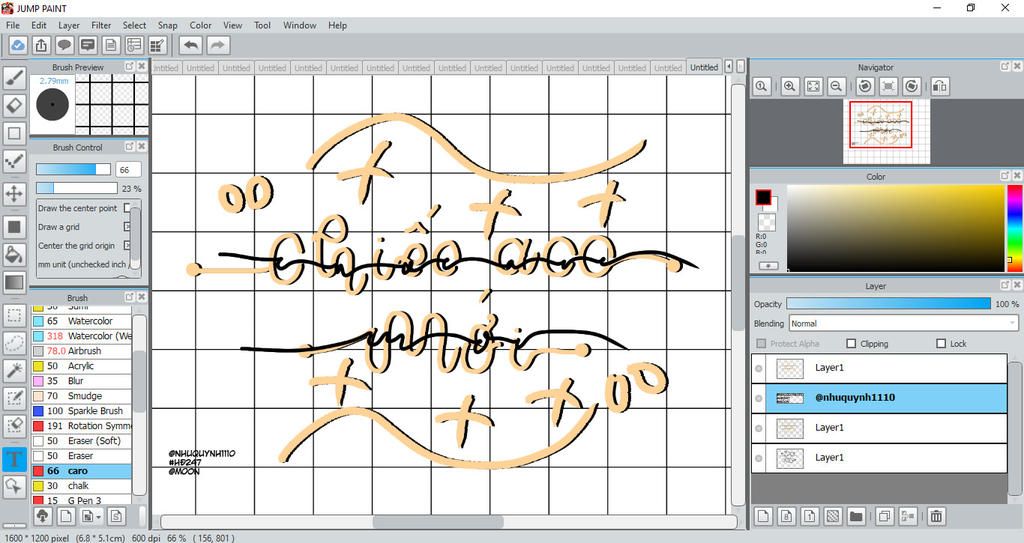Open the Layer menu

point(69,25)
